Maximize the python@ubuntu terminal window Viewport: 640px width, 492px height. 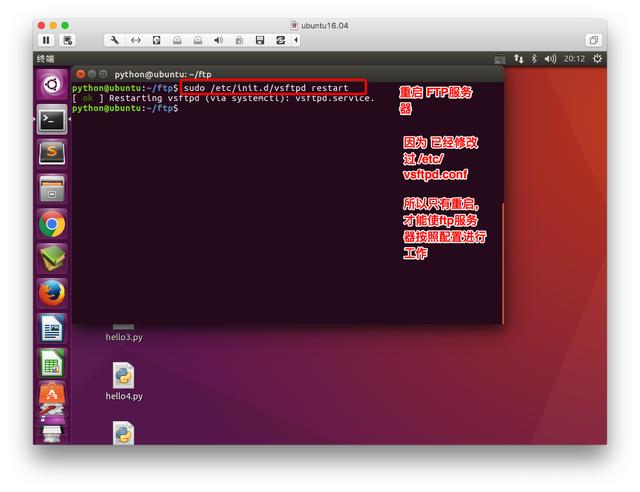click(x=103, y=74)
